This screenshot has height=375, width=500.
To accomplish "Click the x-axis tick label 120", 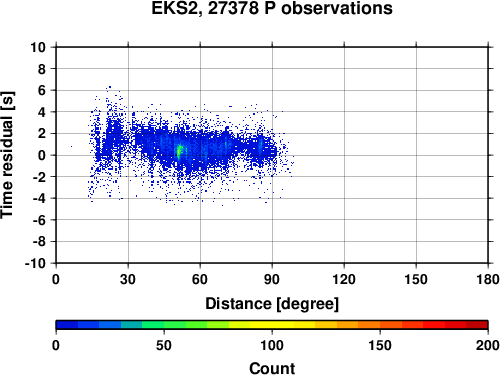I will (344, 279).
